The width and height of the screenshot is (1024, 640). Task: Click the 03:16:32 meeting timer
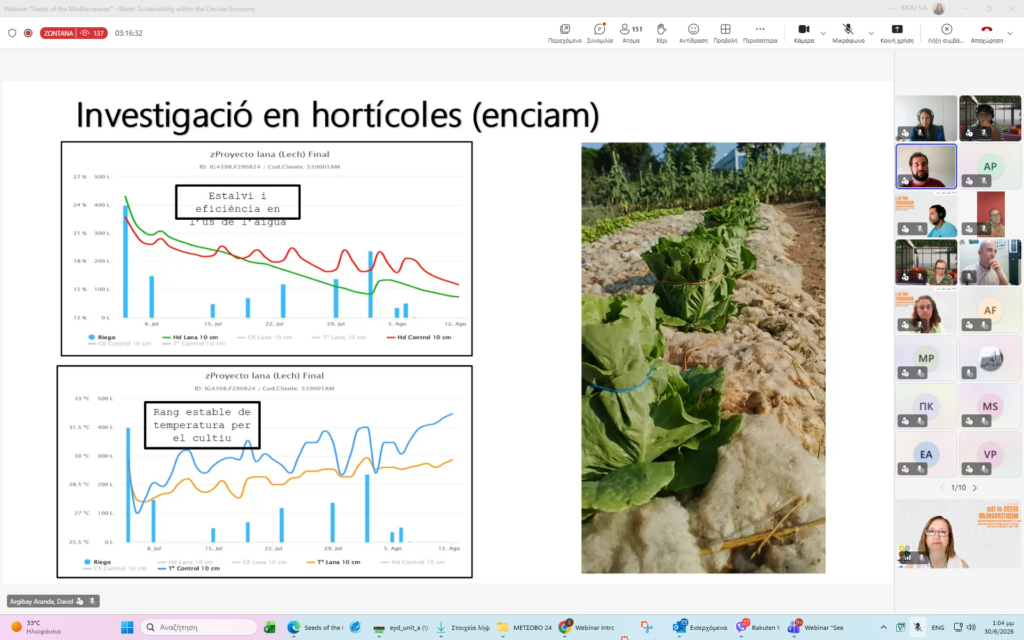(x=129, y=33)
